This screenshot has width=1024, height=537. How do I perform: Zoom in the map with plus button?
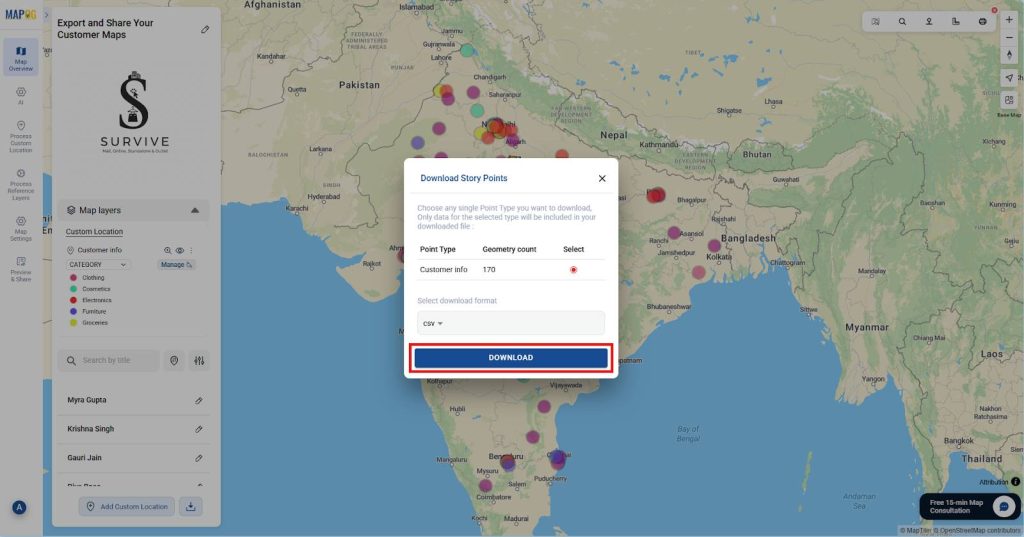(1008, 21)
